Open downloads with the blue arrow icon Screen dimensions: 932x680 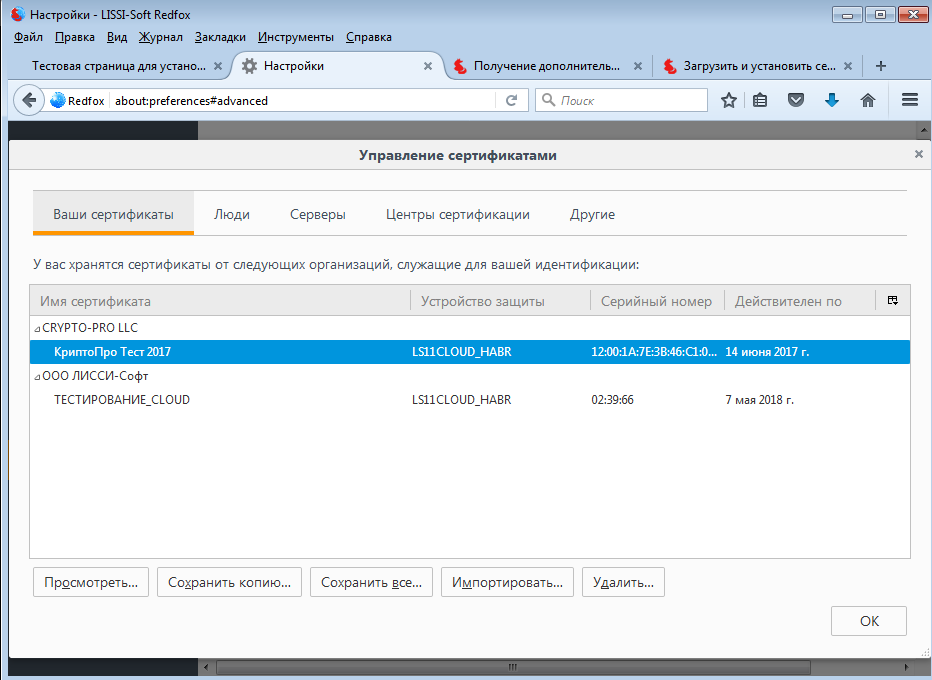coord(832,100)
